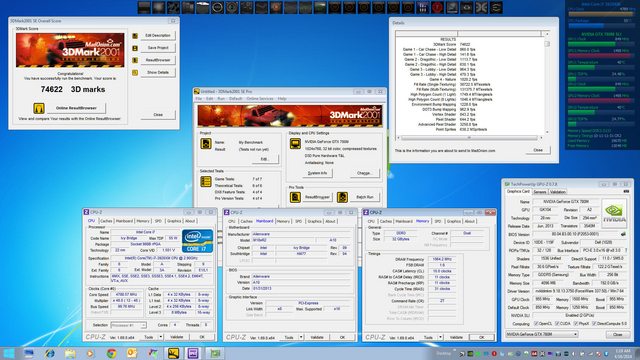640x360 pixels.
Task: Open the Tools dropdown arrow in the CPU-Z CPU window
Action: [161, 337]
